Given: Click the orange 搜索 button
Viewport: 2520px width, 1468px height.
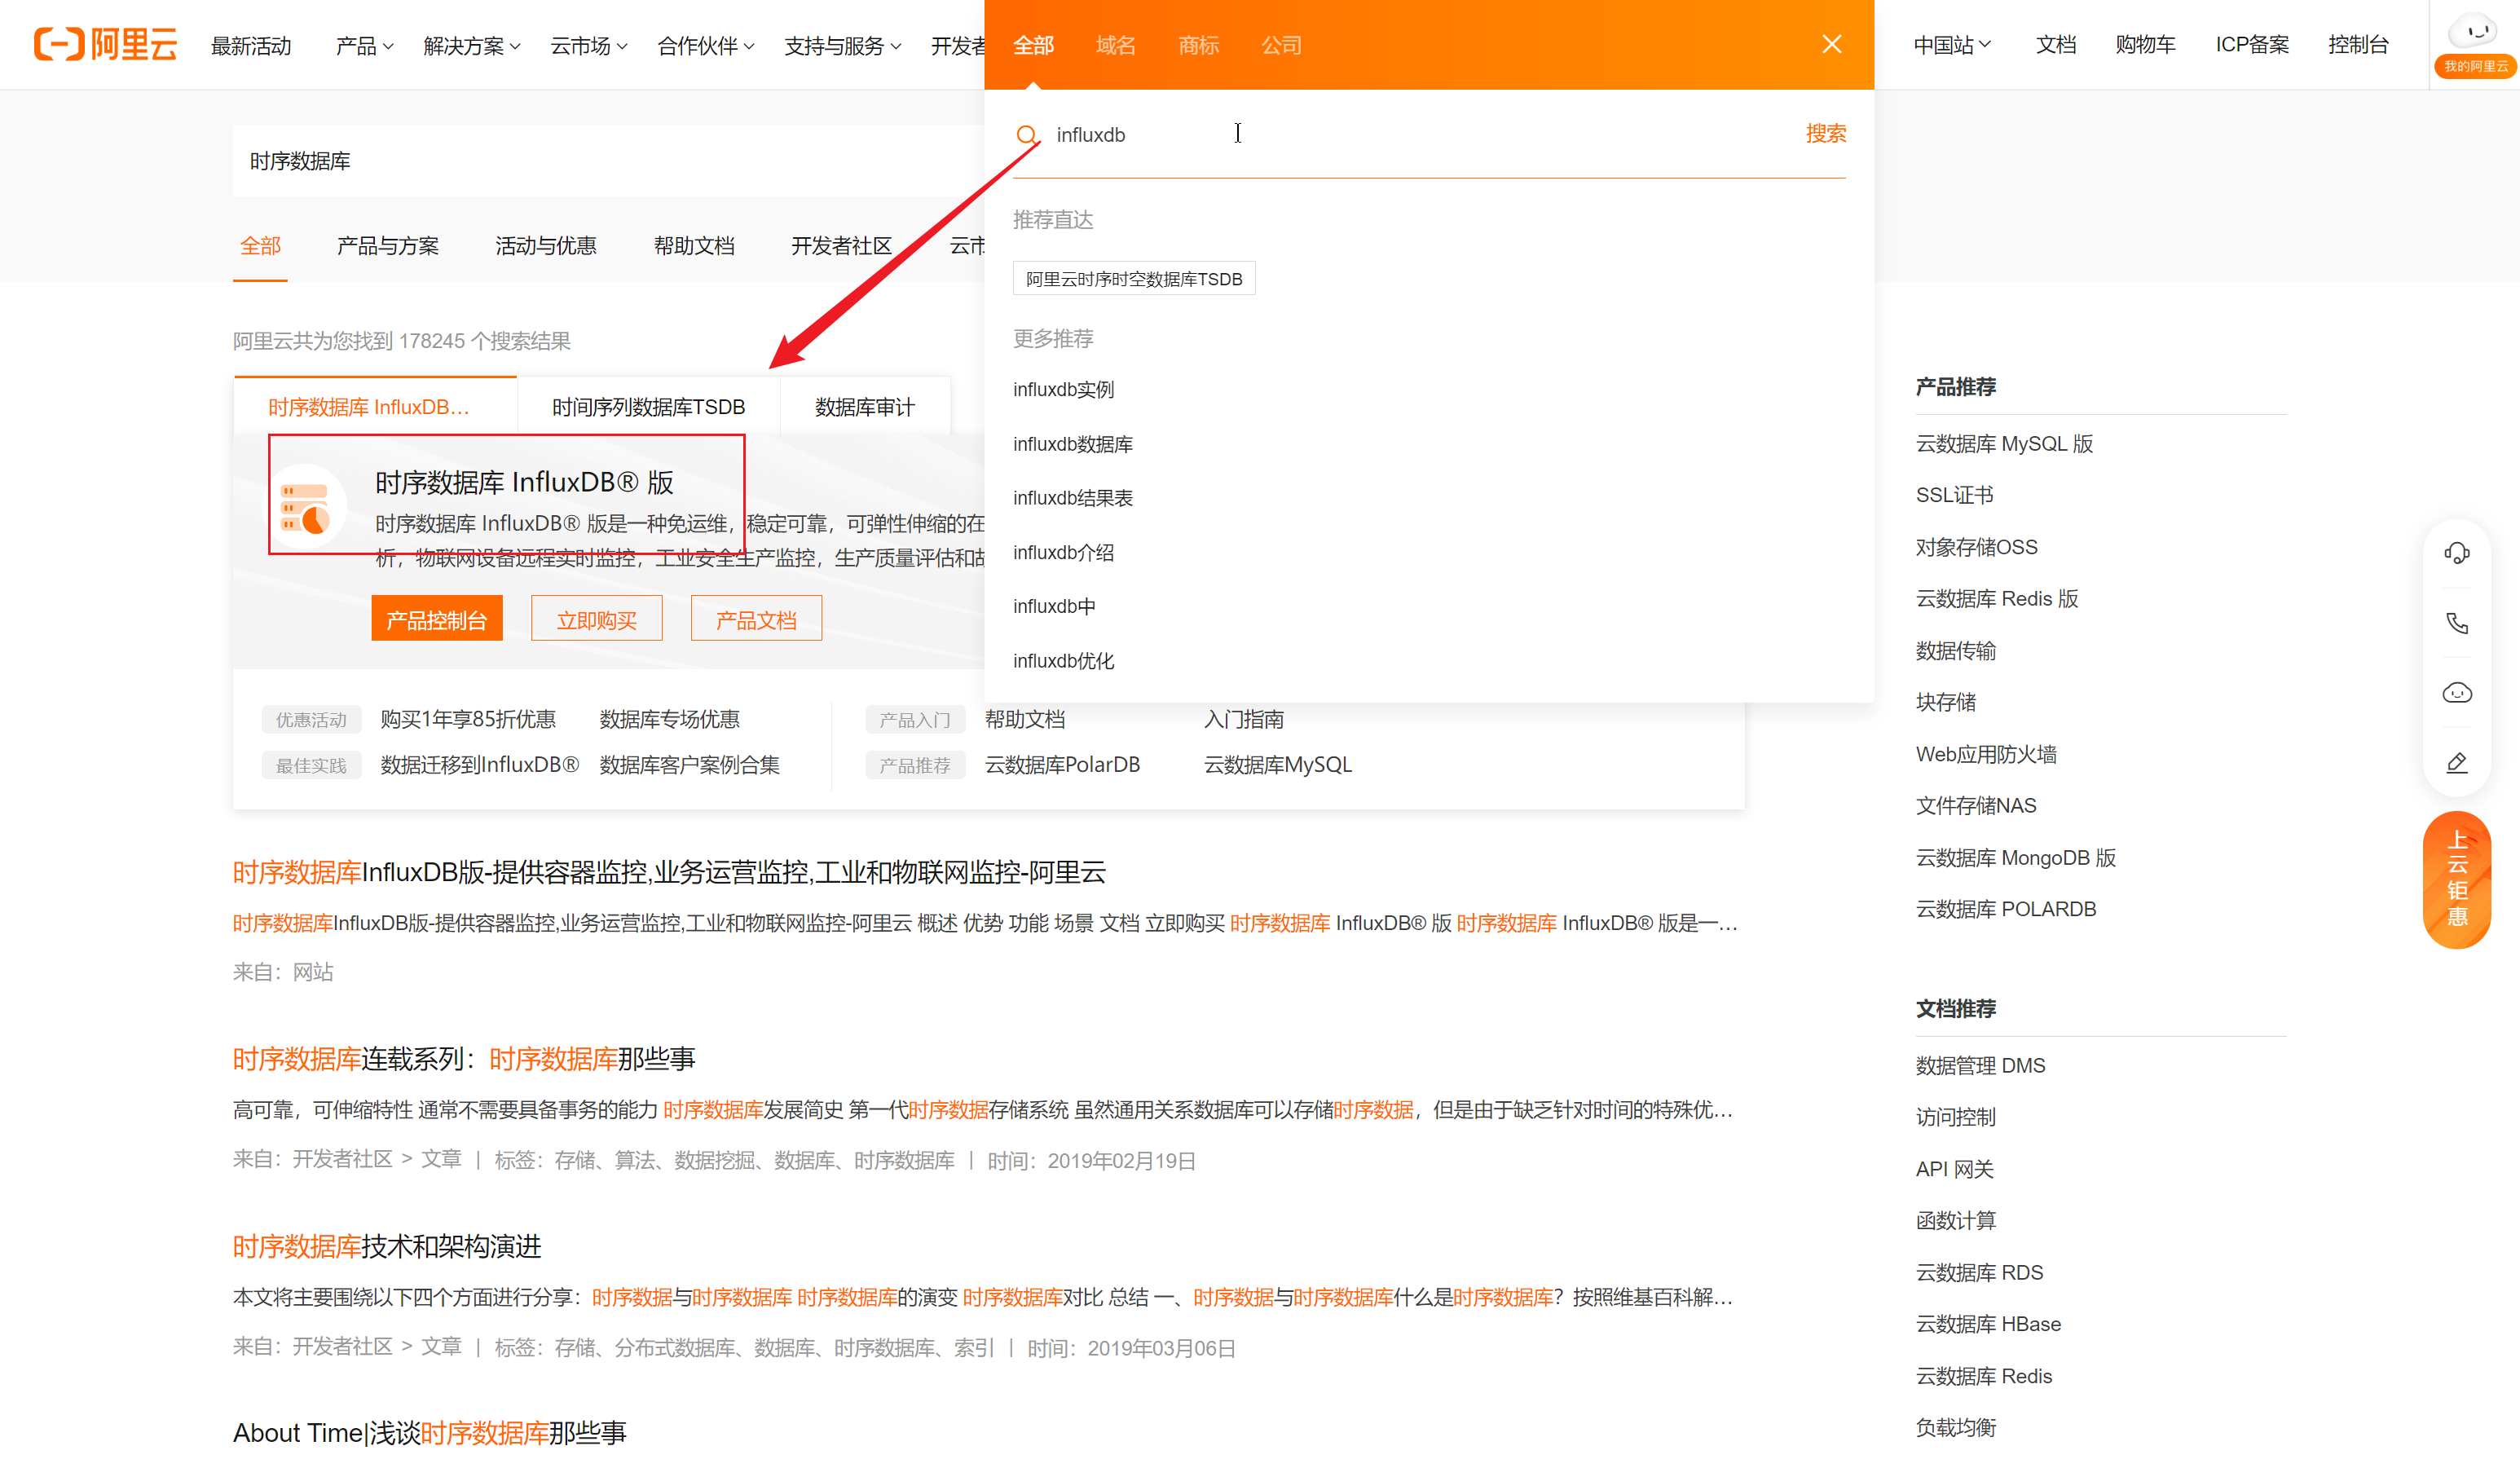Looking at the screenshot, I should [x=1825, y=134].
